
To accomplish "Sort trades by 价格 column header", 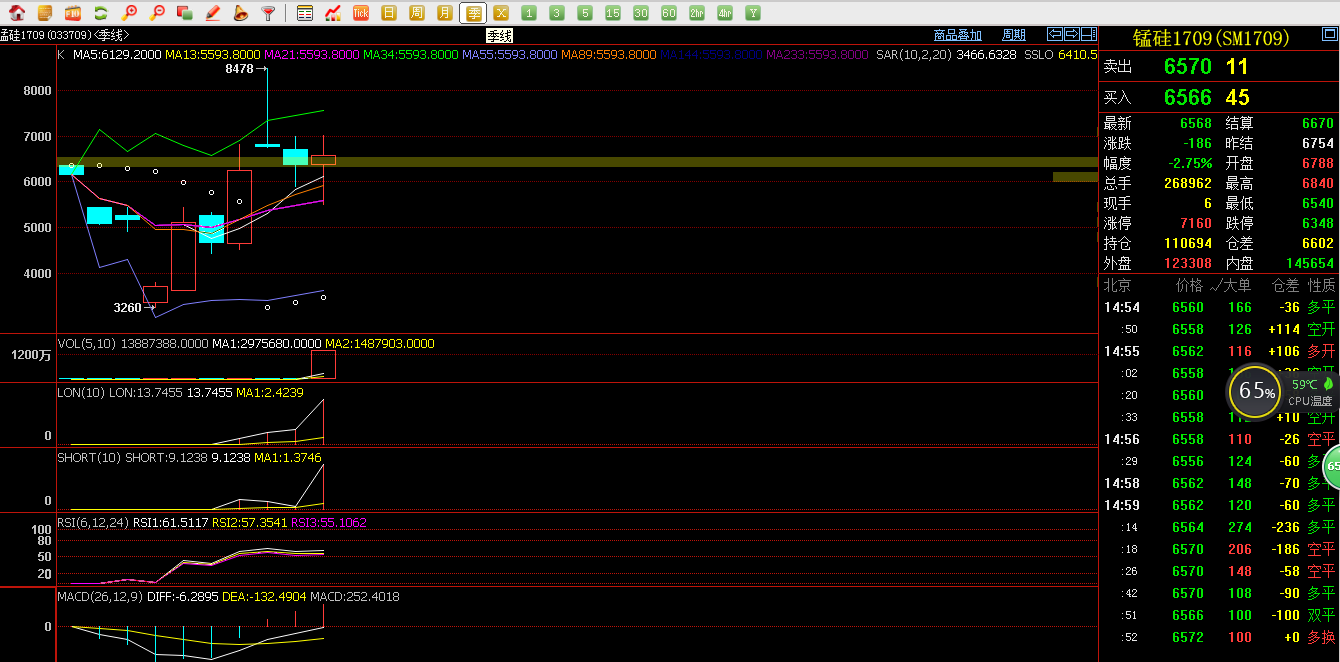I will point(1190,286).
